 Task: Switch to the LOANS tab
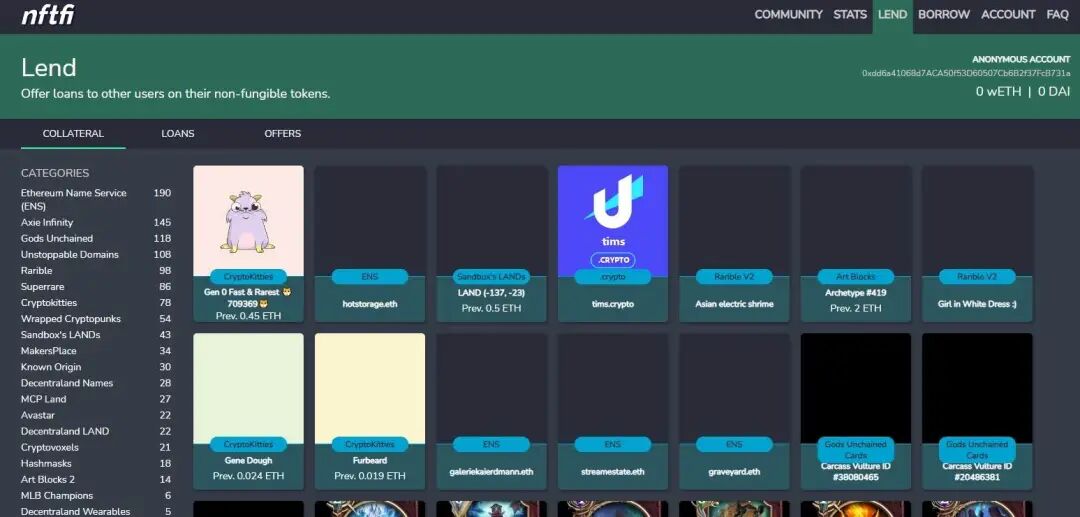click(x=178, y=134)
